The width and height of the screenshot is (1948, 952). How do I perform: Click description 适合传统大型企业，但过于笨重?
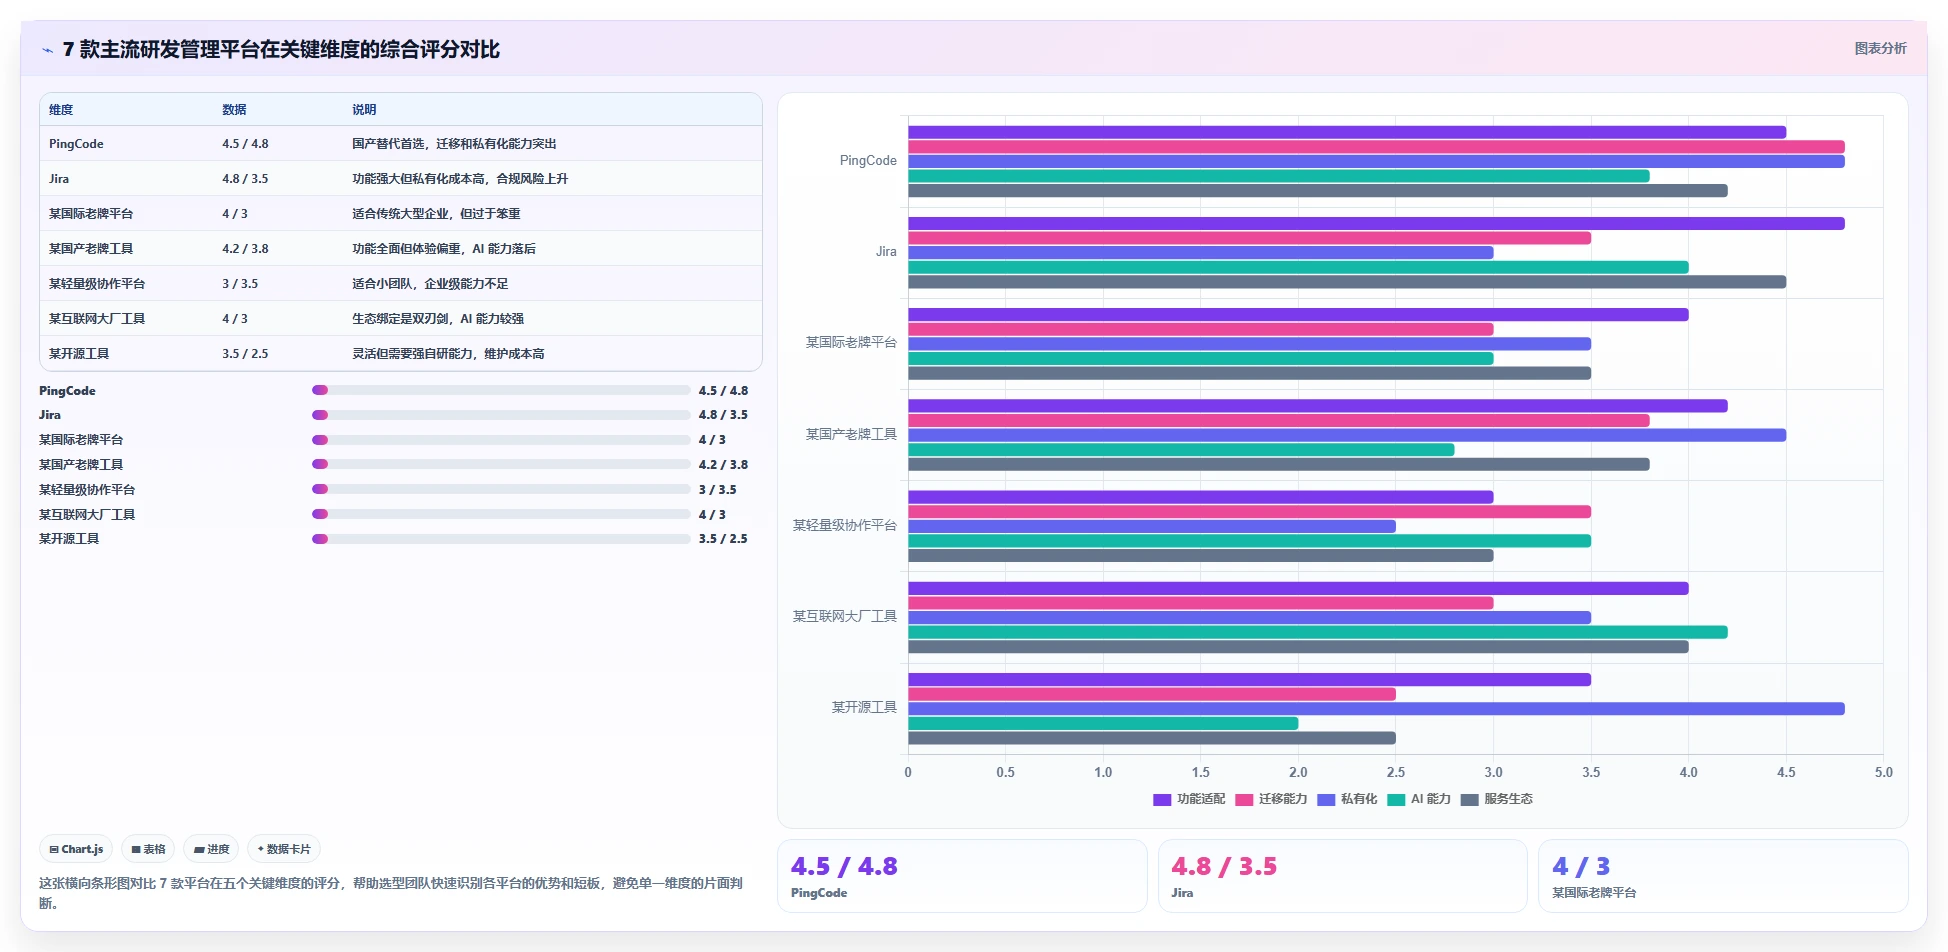click(436, 214)
